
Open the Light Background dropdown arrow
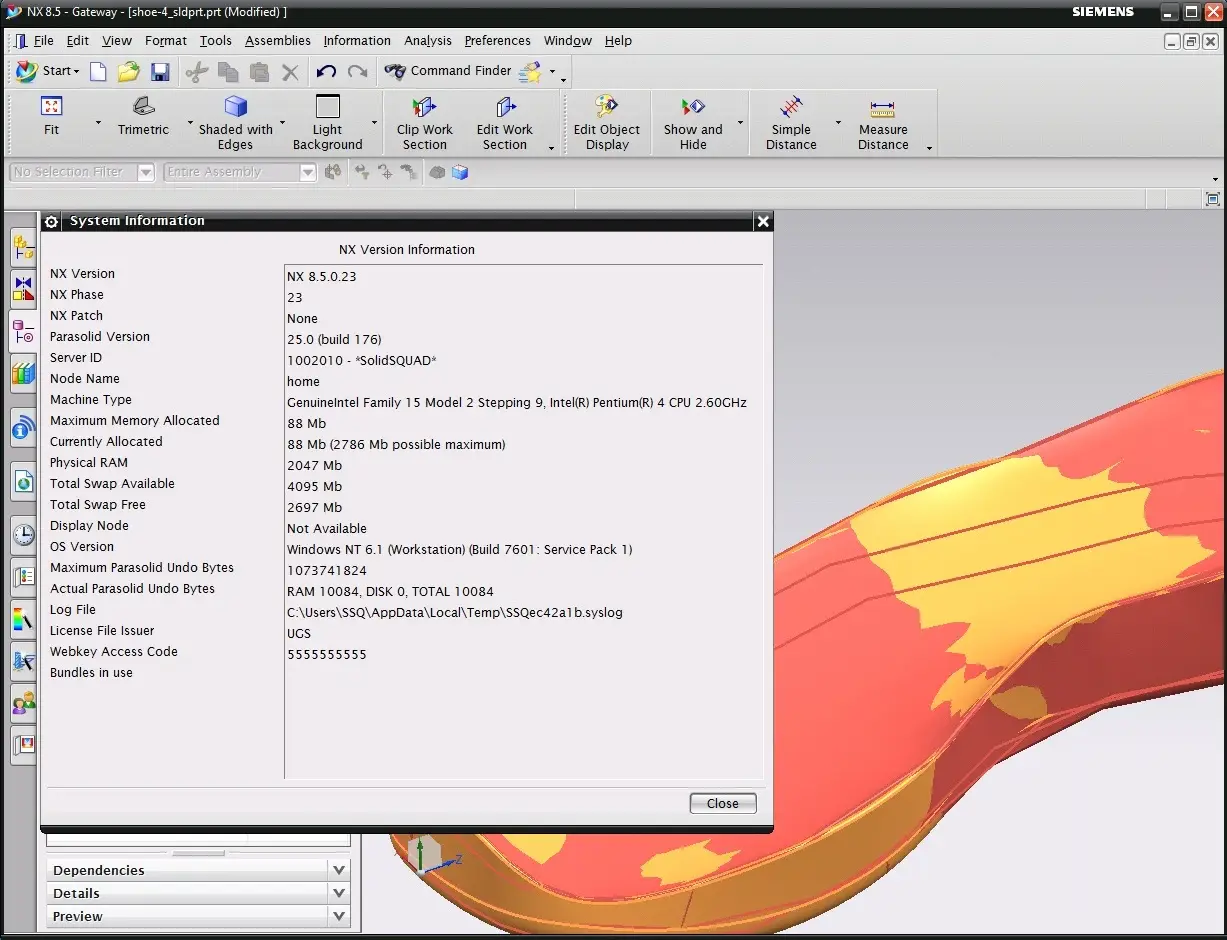click(374, 122)
